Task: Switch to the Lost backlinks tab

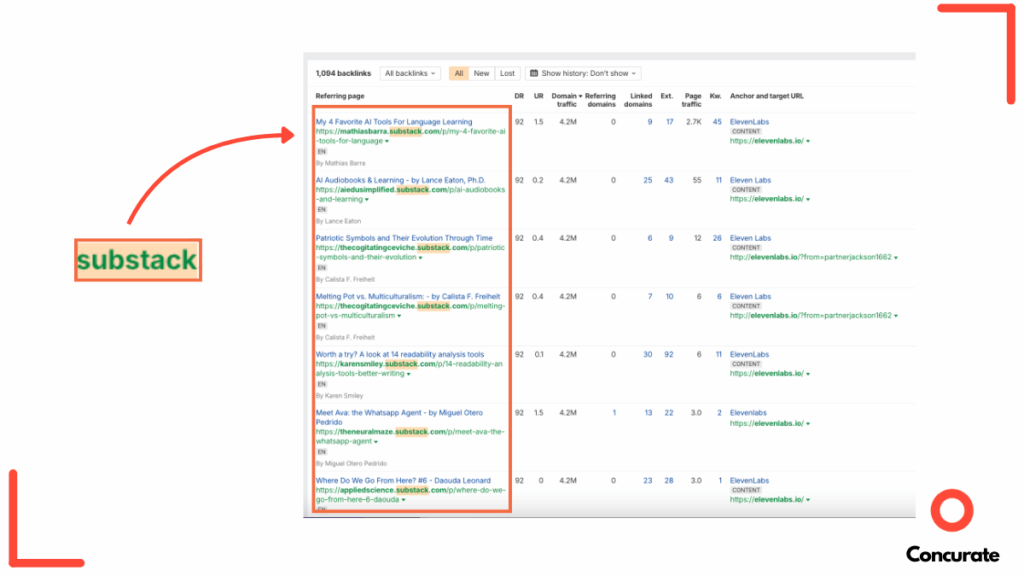Action: (x=507, y=73)
